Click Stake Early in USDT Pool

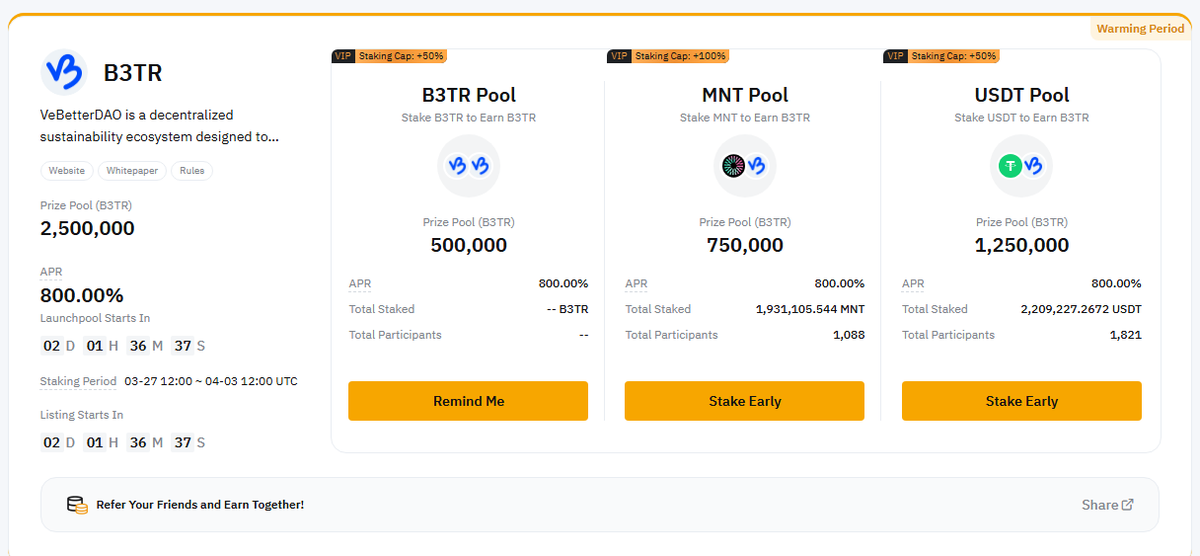tap(1021, 401)
